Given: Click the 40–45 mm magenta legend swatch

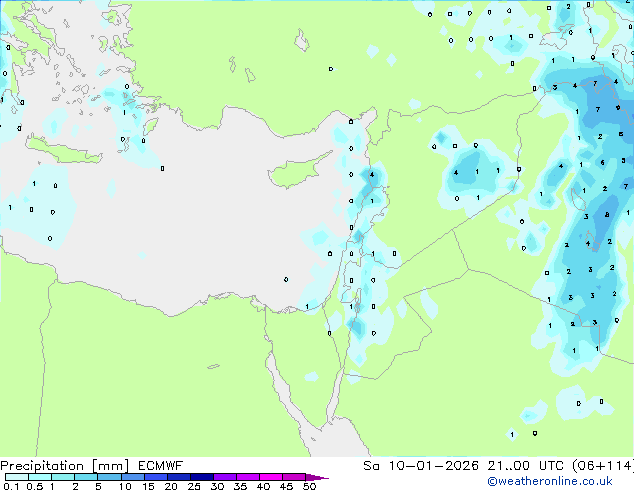Looking at the screenshot, I should (x=271, y=477).
